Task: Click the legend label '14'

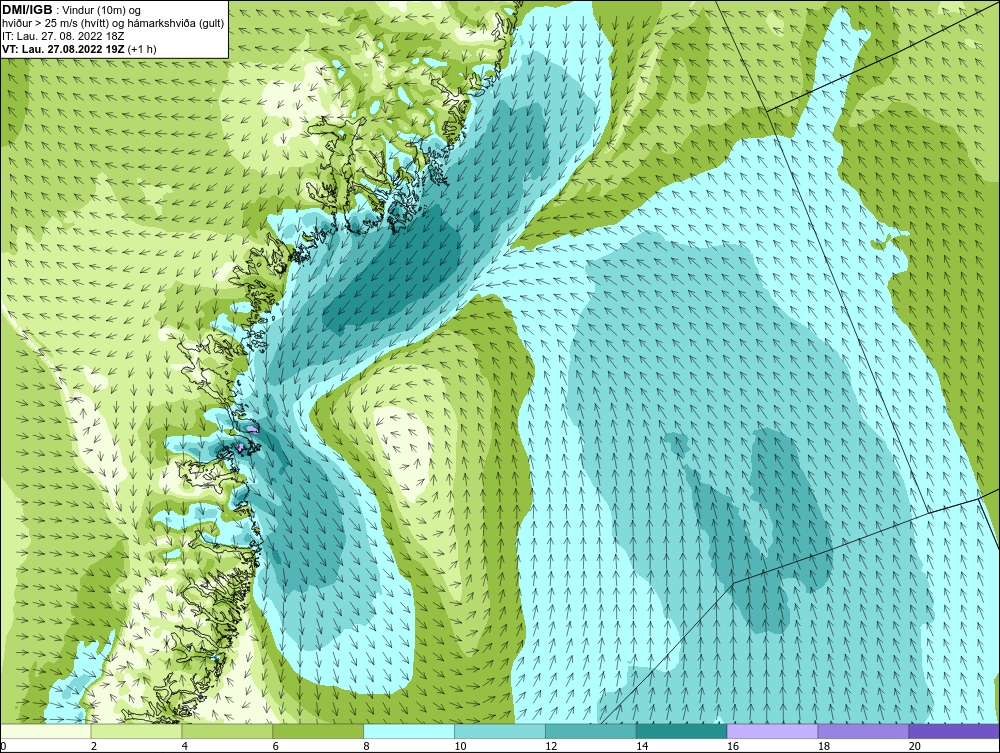Action: tap(642, 746)
